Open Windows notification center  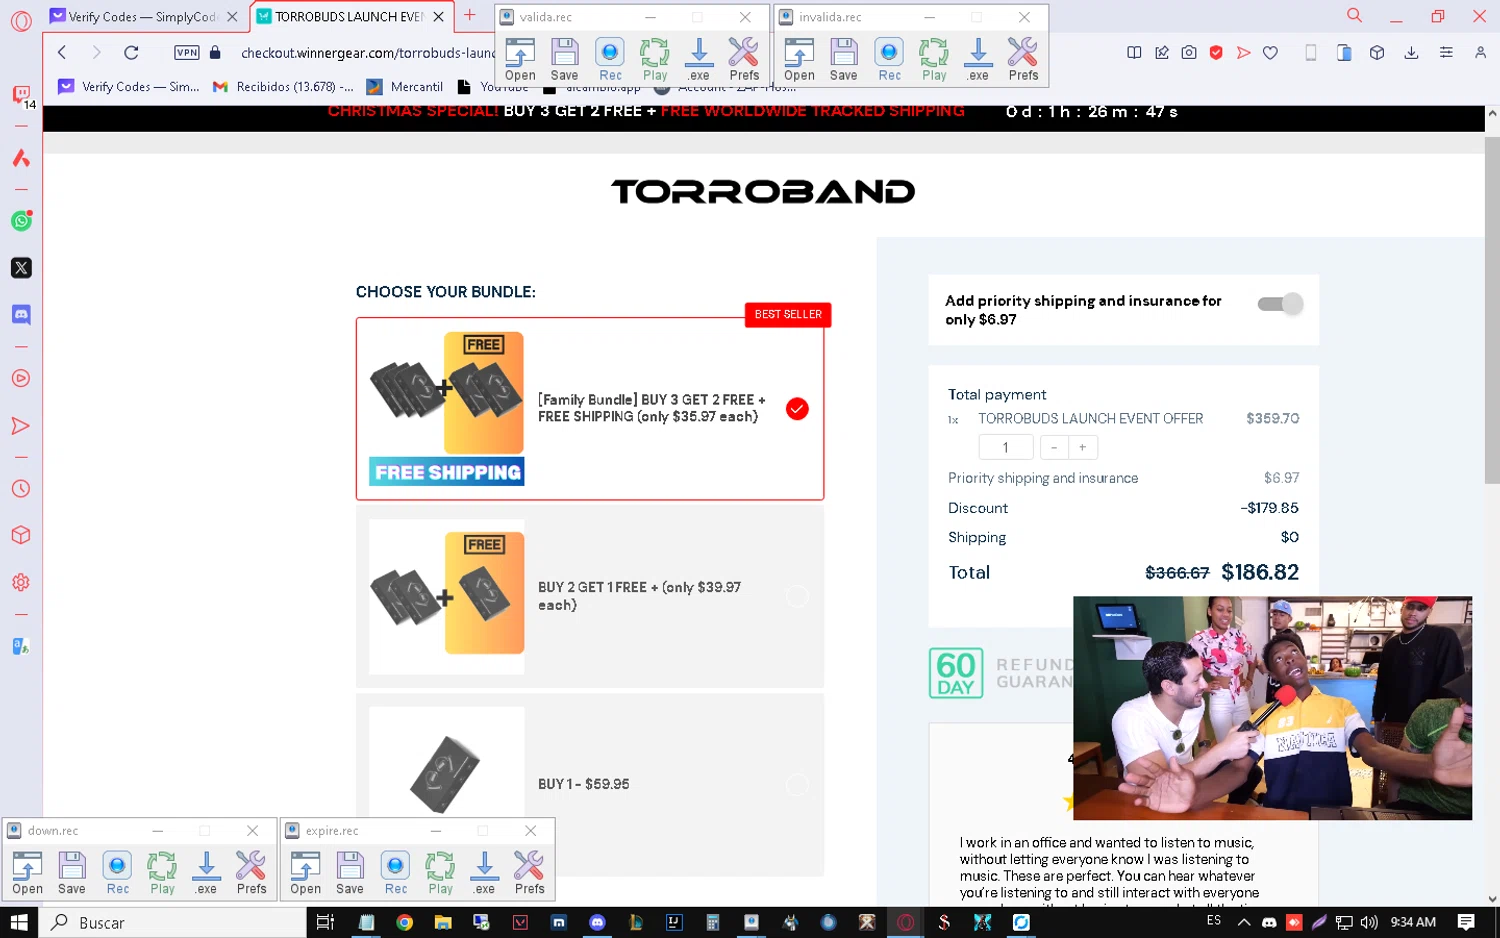[x=1466, y=922]
